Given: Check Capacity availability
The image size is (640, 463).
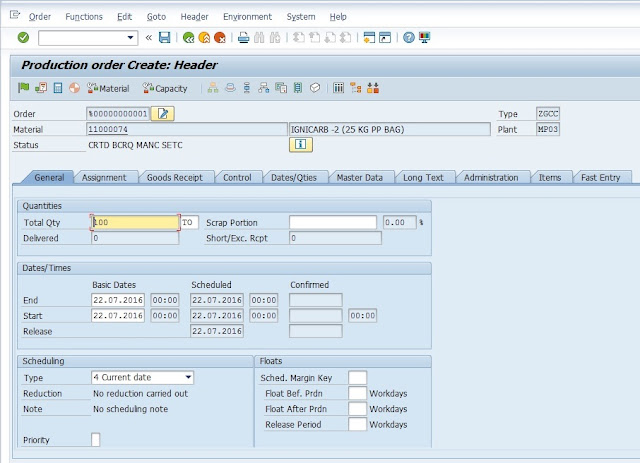Looking at the screenshot, I should (165, 88).
